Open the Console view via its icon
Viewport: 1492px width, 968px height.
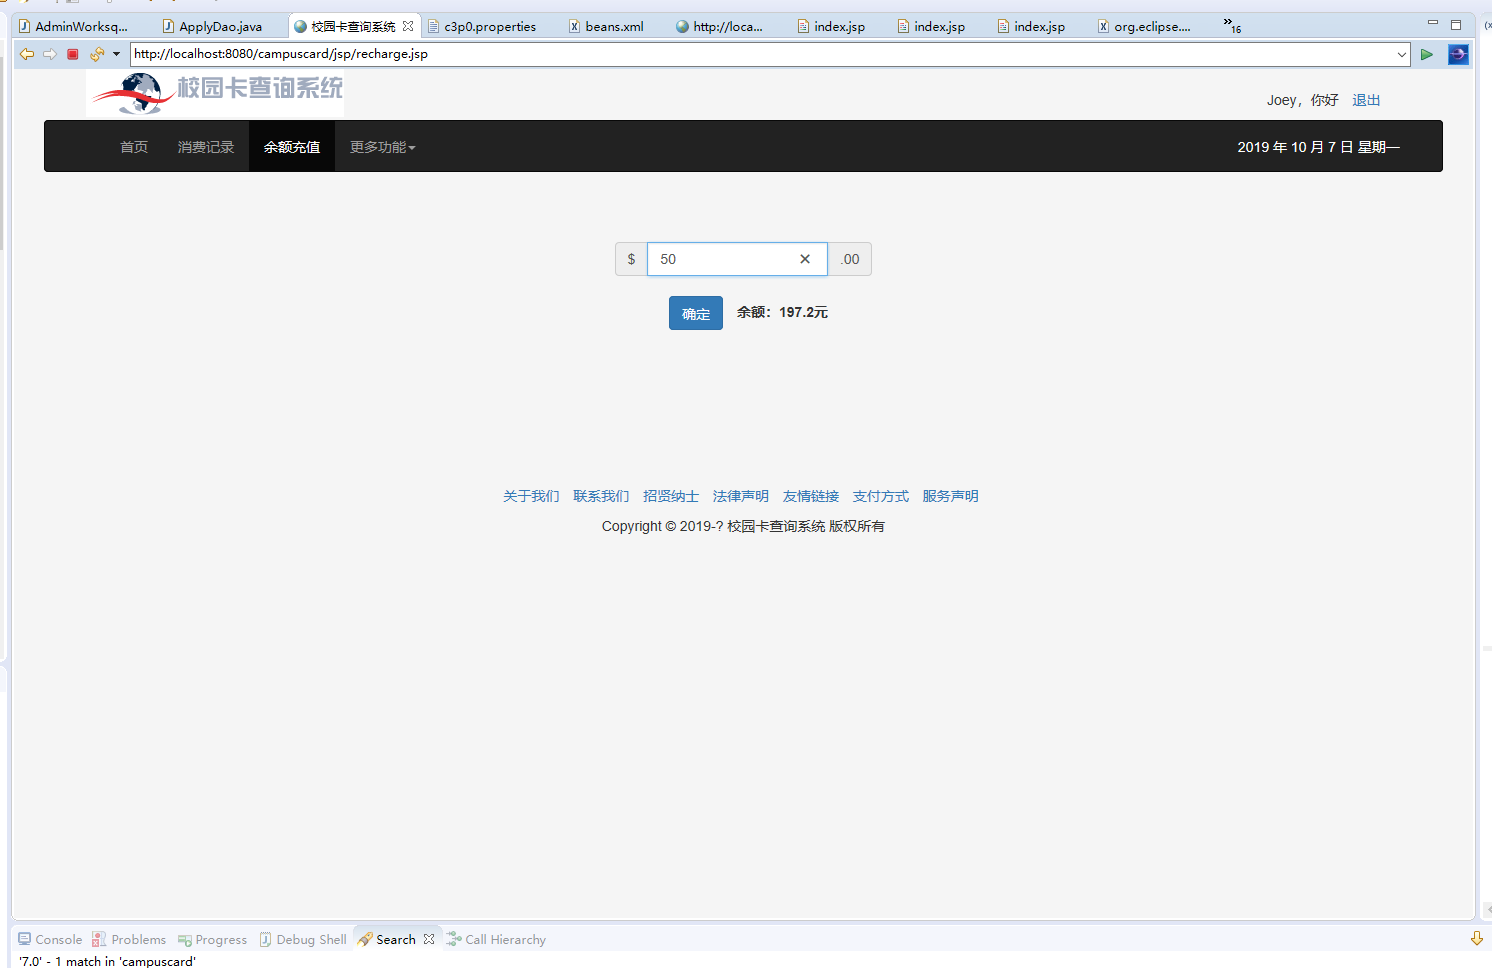[x=24, y=939]
